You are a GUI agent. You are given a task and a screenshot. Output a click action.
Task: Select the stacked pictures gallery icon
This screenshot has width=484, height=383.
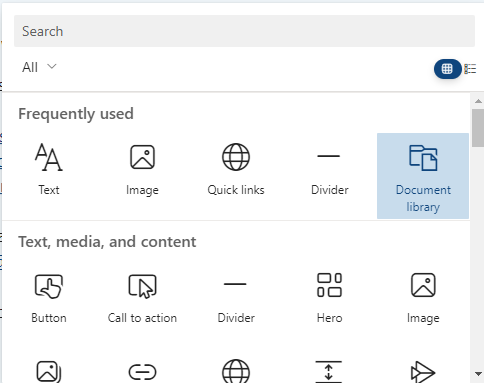coord(49,371)
